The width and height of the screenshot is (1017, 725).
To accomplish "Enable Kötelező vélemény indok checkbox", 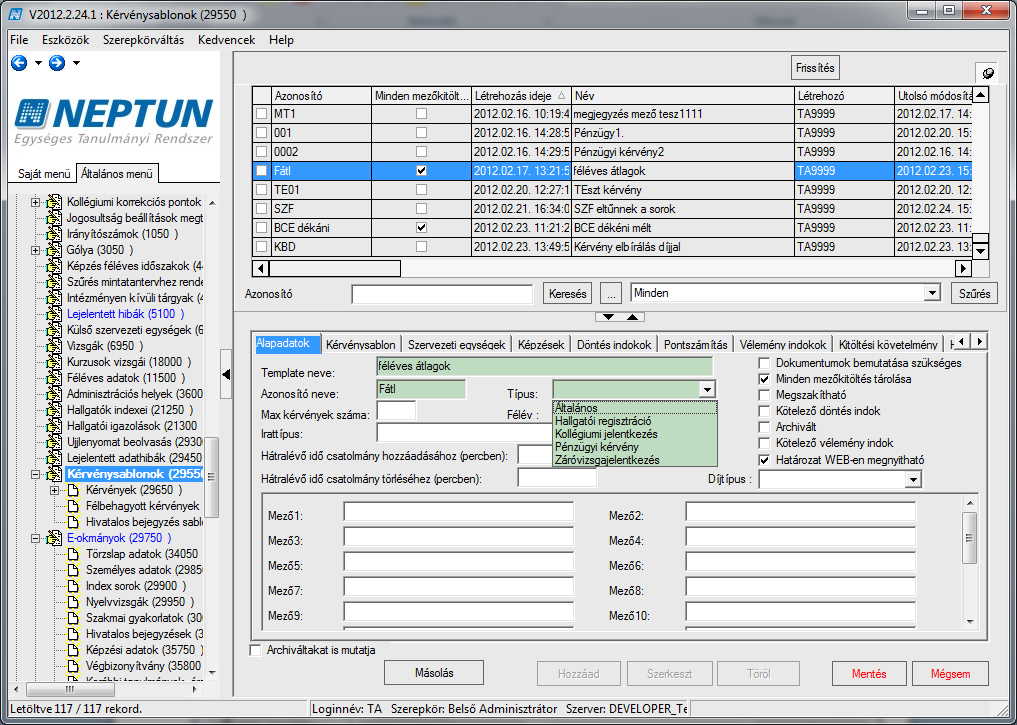I will pos(764,444).
